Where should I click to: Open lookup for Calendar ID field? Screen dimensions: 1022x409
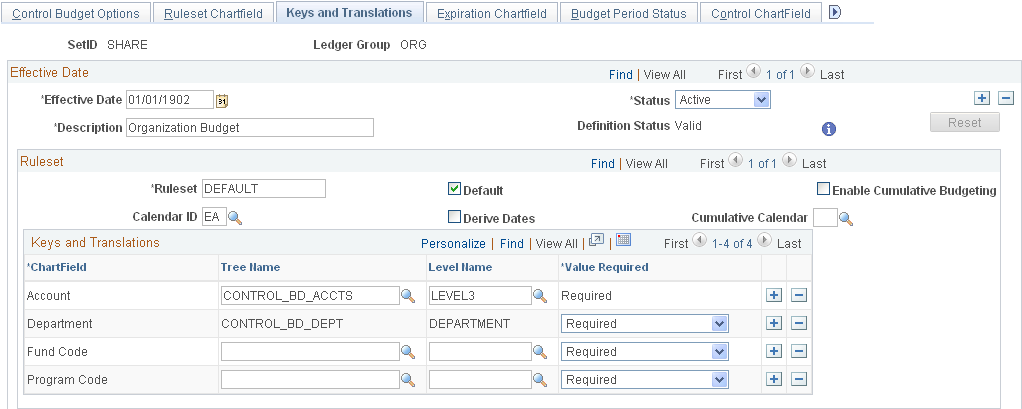click(235, 218)
